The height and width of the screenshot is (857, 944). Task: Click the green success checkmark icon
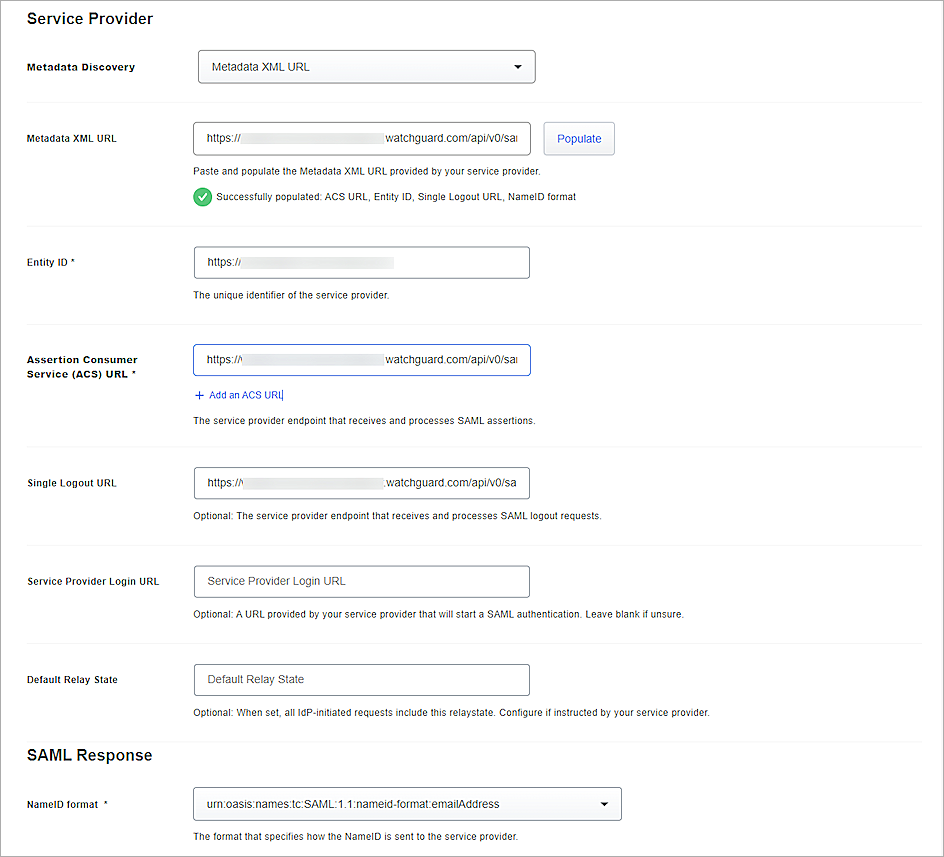(x=203, y=197)
